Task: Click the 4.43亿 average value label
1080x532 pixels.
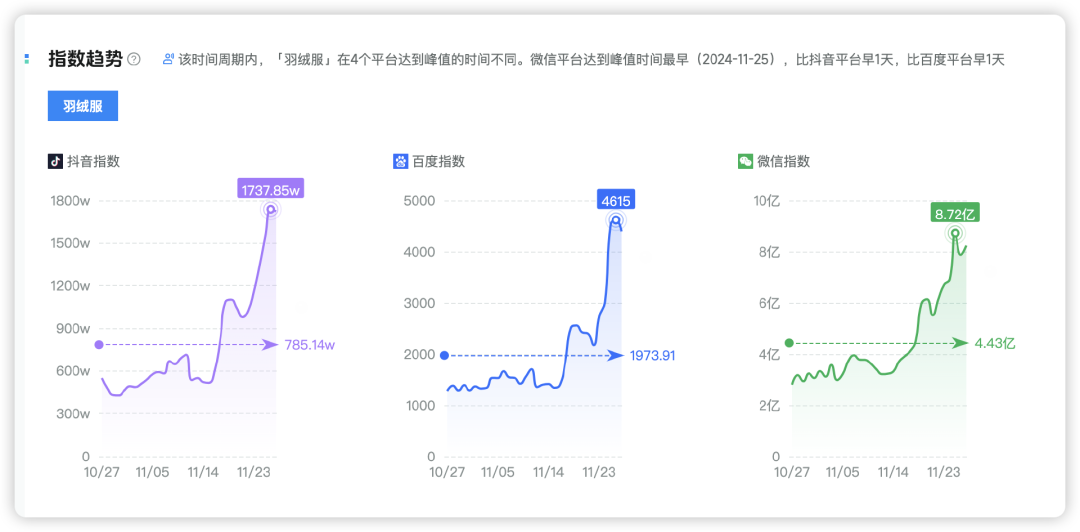Action: 995,343
